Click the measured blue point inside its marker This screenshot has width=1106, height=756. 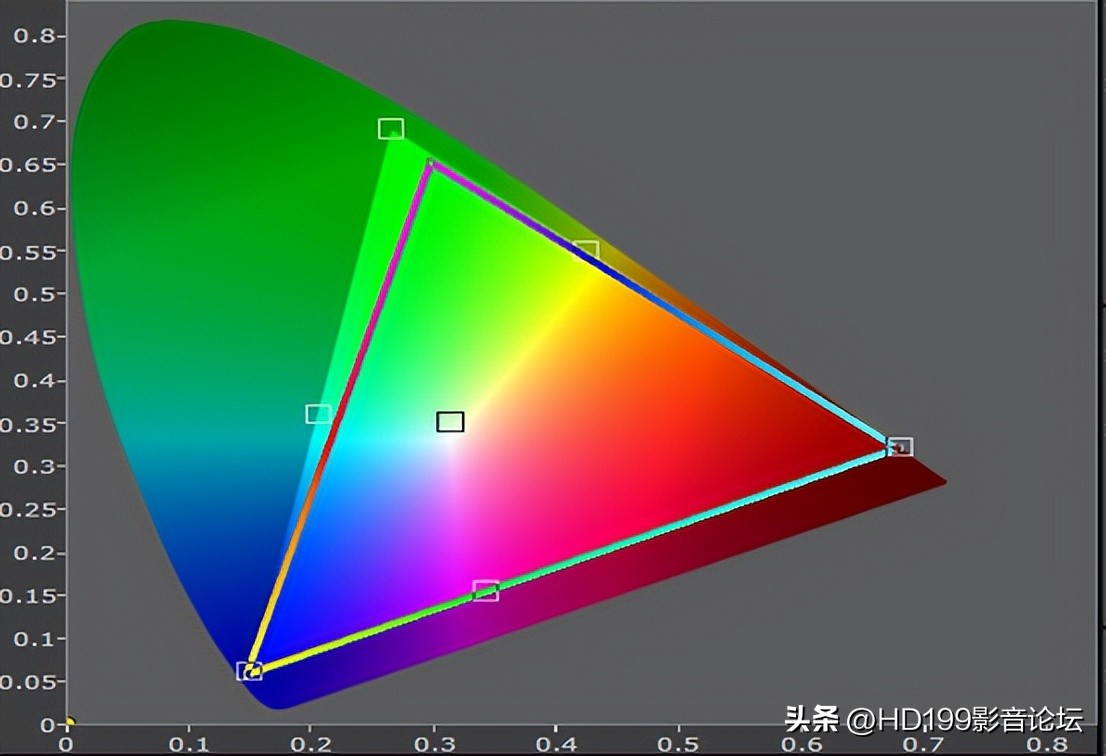[x=249, y=672]
